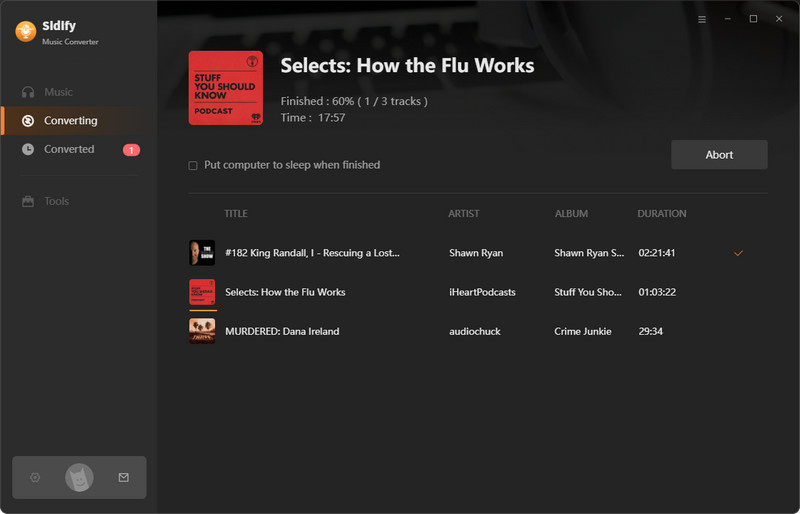Click the Crime Junkie episode thumbnail
Image resolution: width=800 pixels, height=514 pixels.
pyautogui.click(x=202, y=331)
